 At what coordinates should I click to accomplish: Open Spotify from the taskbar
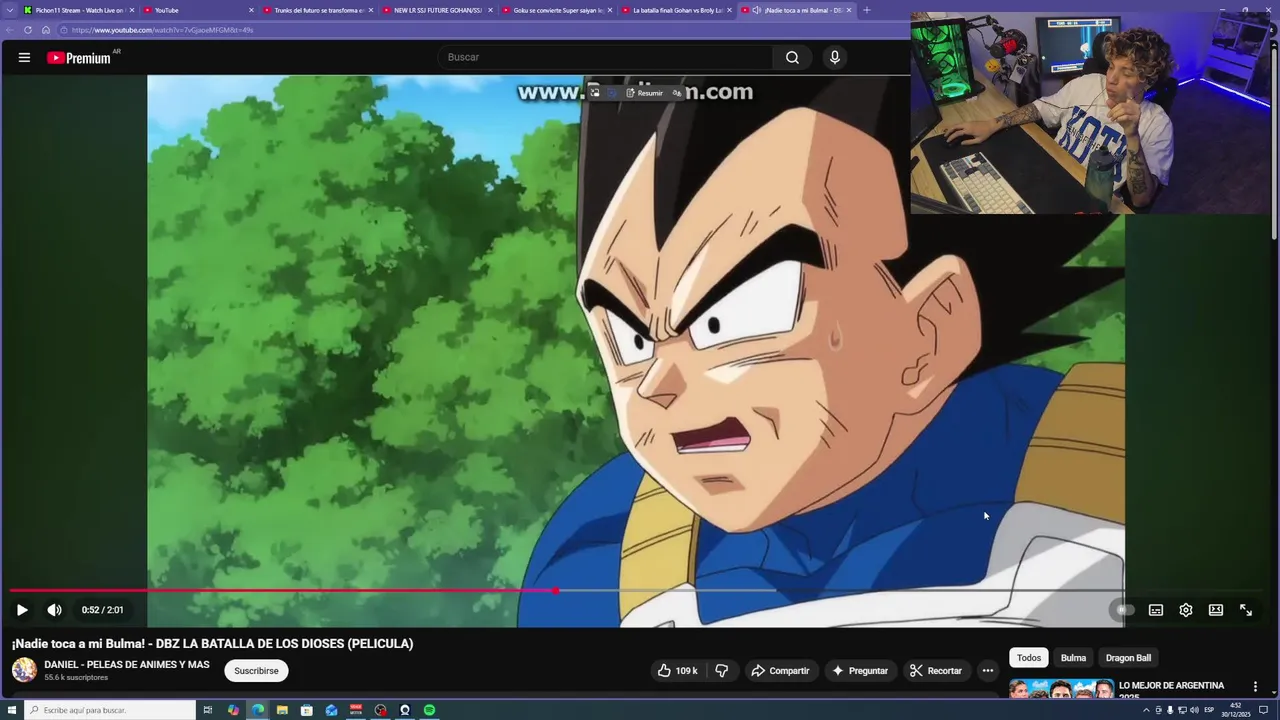(x=429, y=710)
